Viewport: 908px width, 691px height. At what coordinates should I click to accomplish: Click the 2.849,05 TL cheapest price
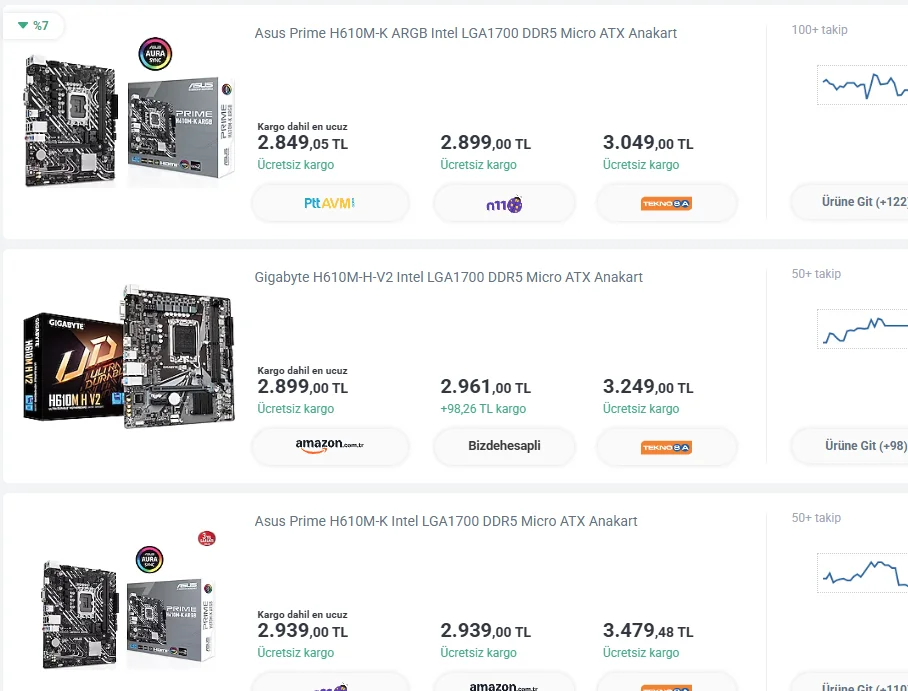pos(302,144)
